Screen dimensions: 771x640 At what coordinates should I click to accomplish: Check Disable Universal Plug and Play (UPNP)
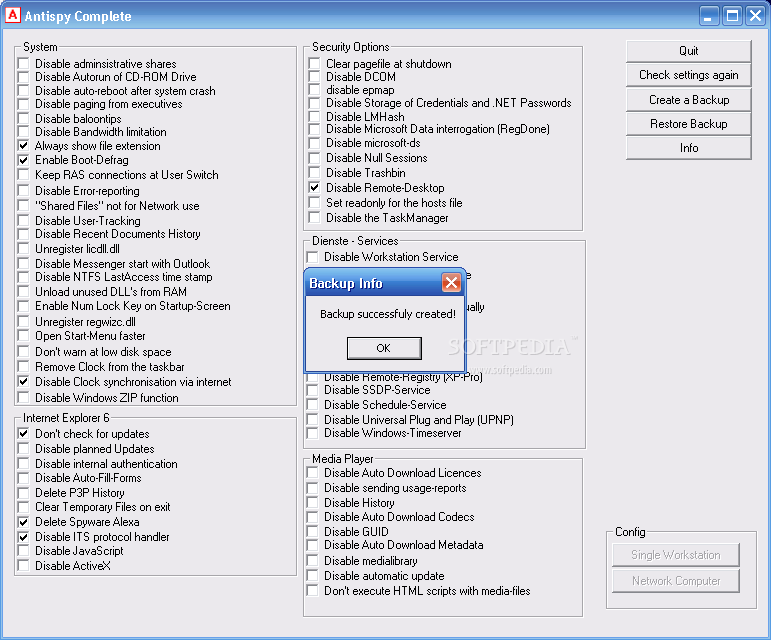(312, 420)
